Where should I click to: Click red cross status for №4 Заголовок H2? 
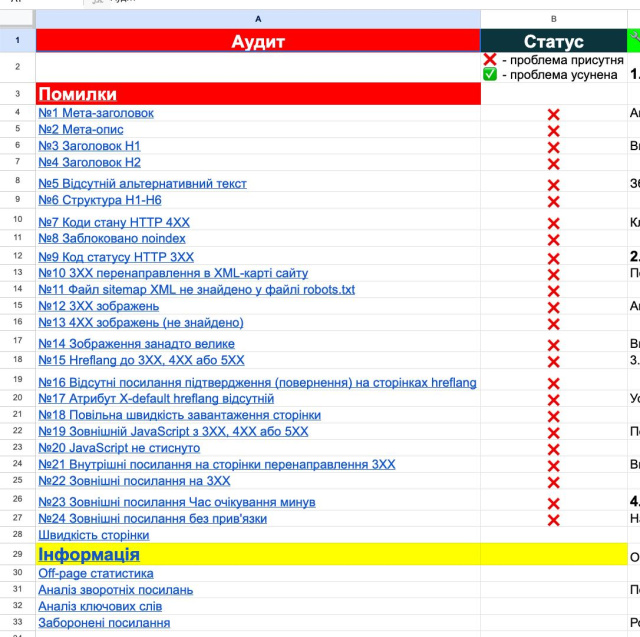553,164
